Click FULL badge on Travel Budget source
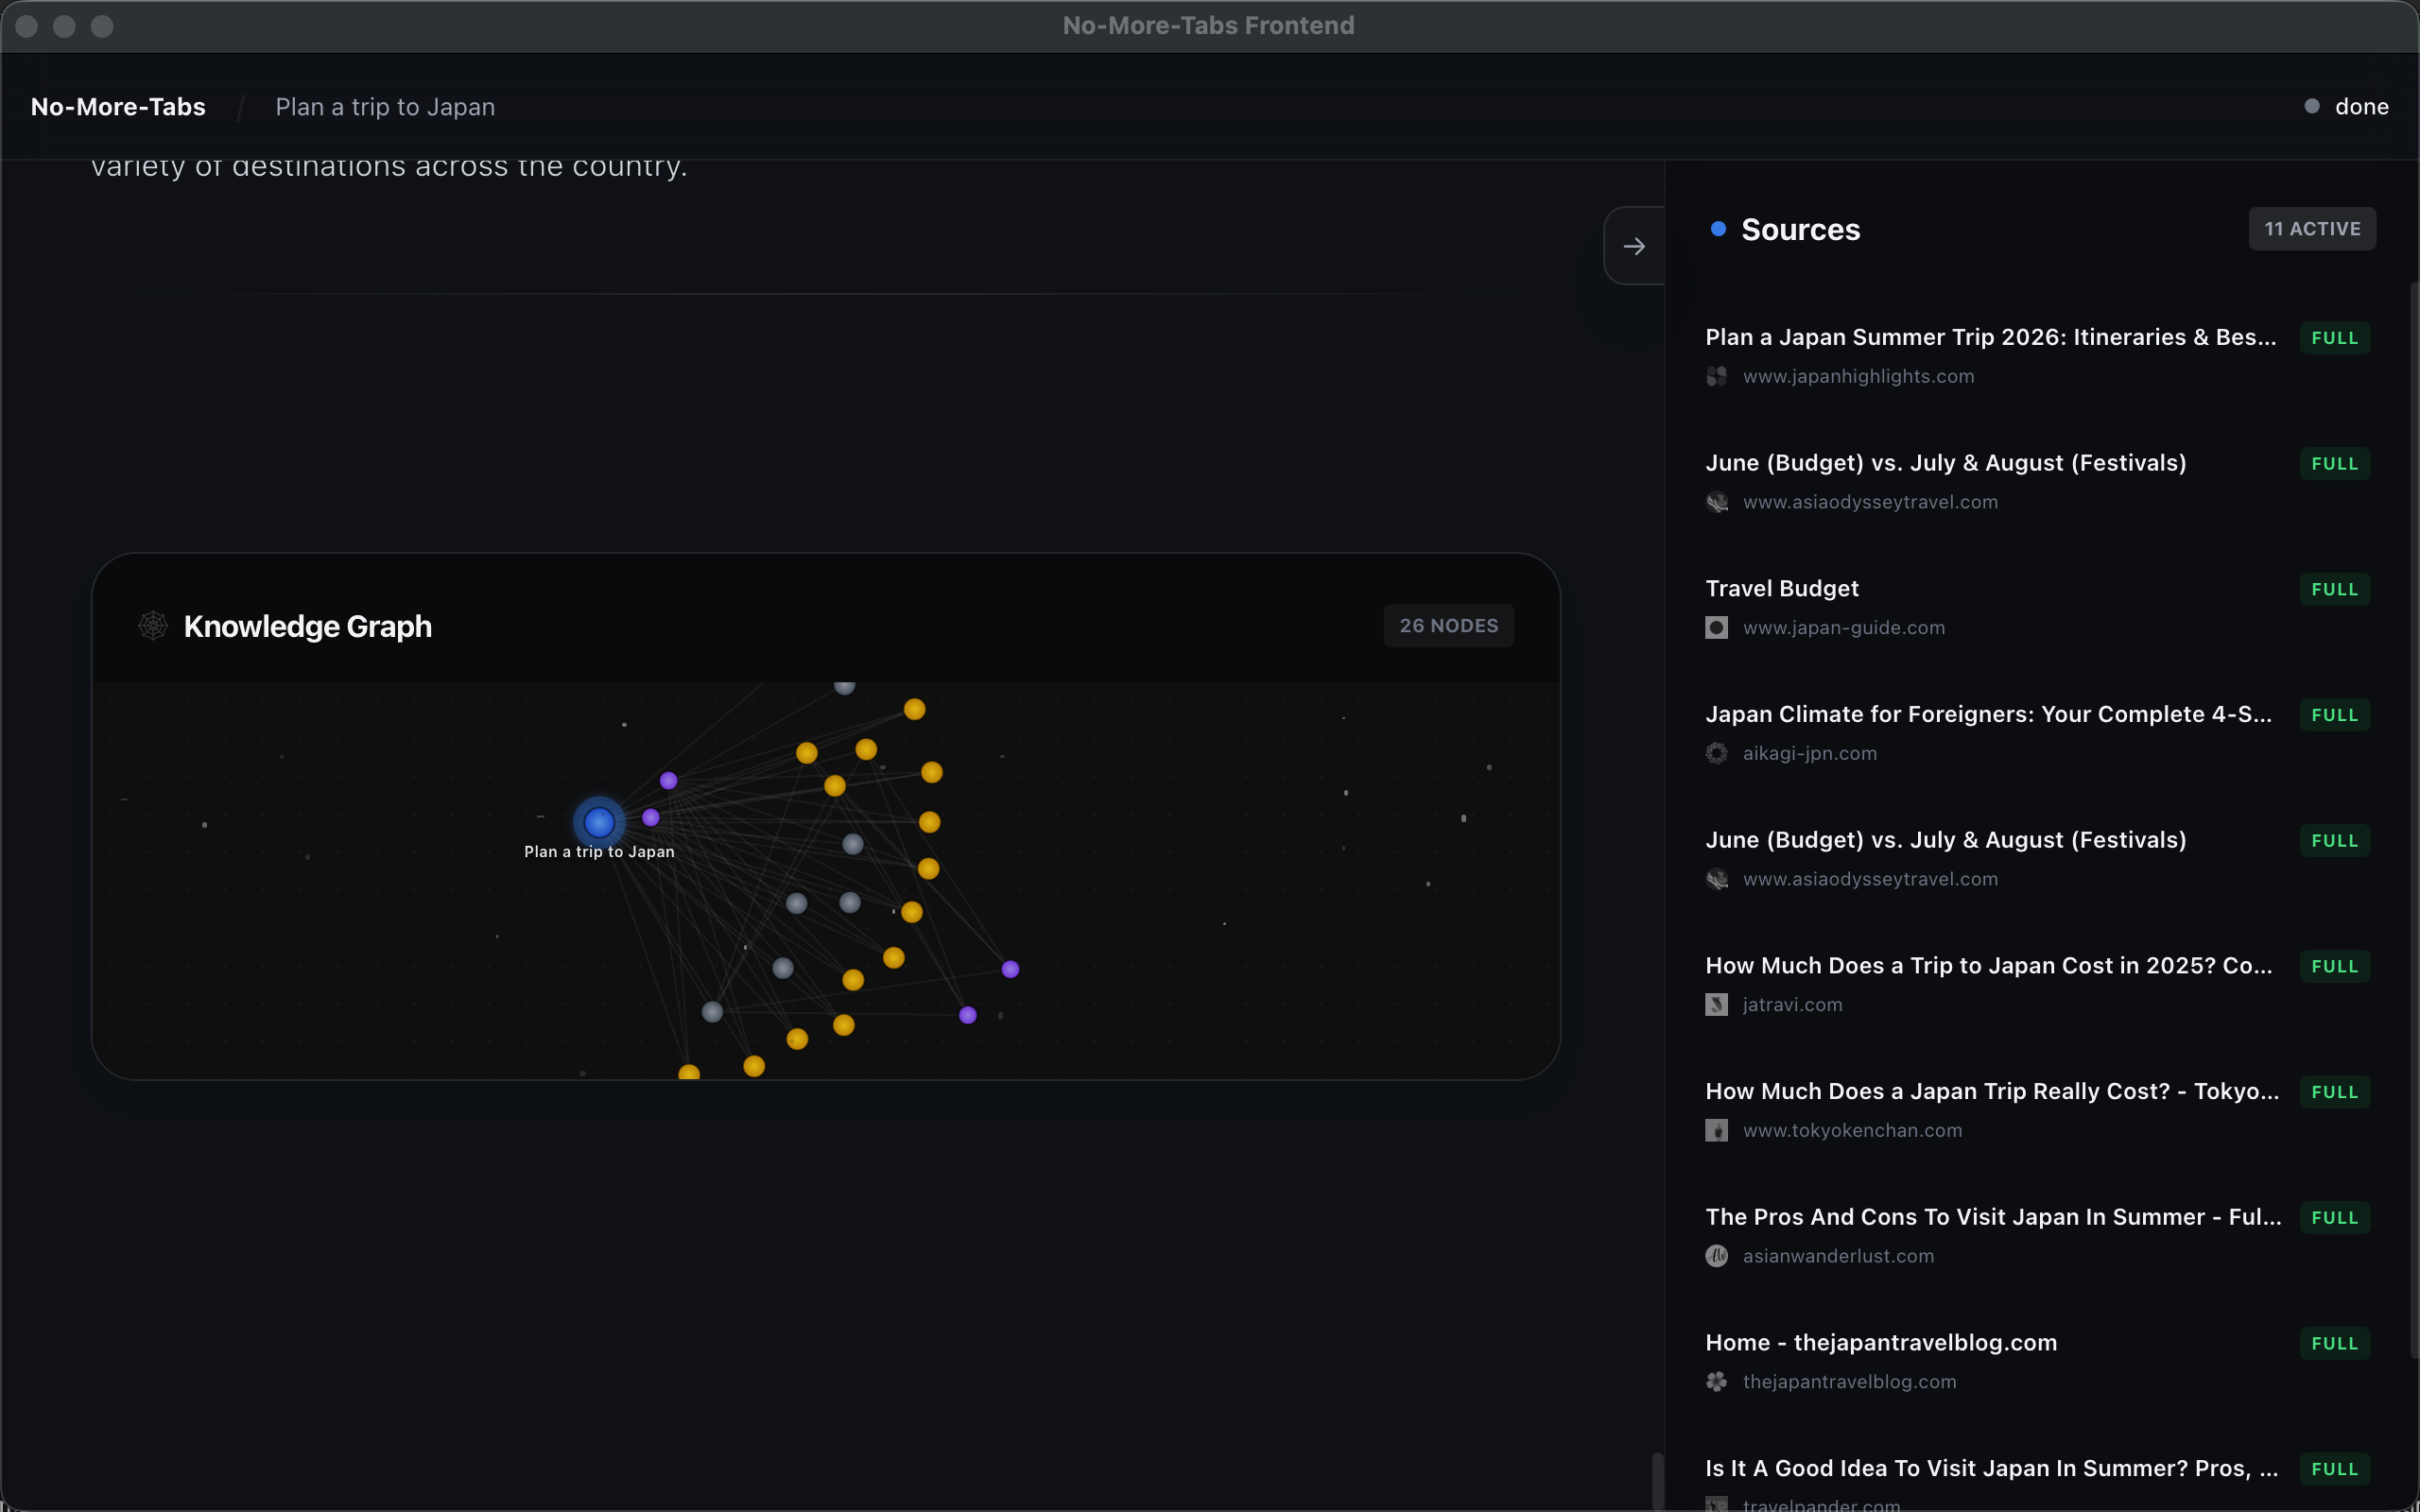The image size is (2420, 1512). tap(2334, 590)
